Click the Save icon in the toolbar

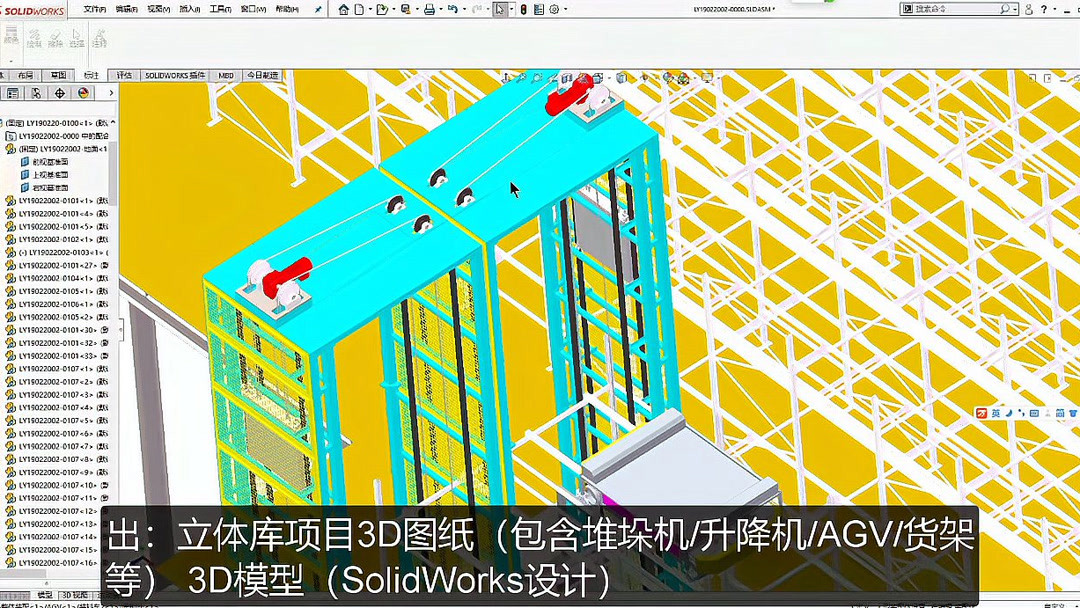pyautogui.click(x=406, y=8)
